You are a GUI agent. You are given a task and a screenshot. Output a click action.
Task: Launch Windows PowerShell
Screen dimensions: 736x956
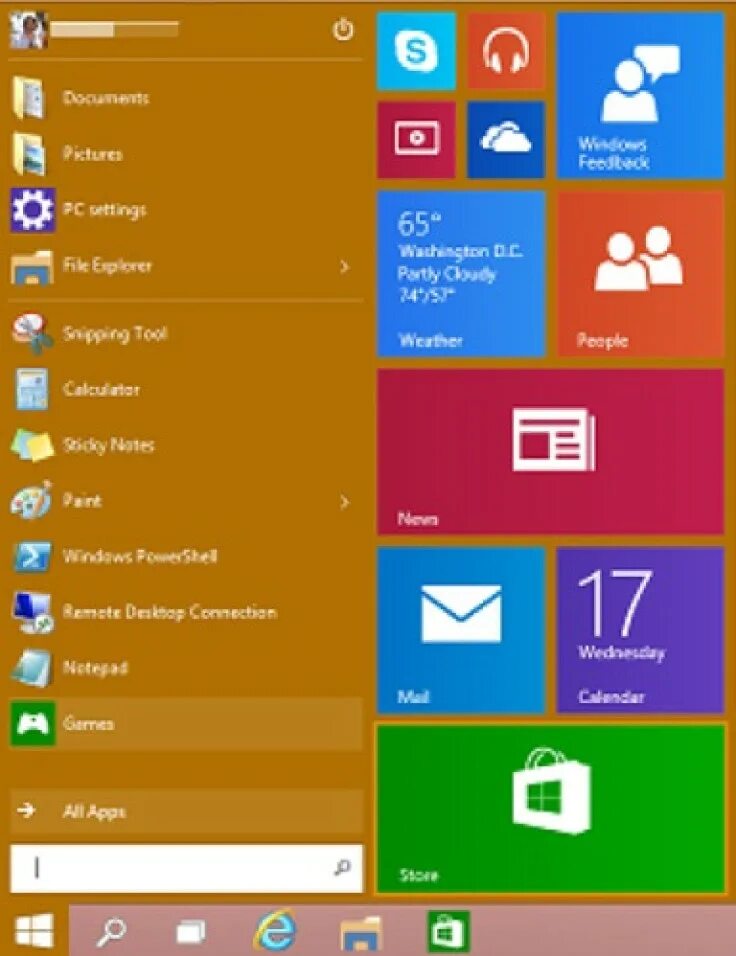[x=186, y=557]
